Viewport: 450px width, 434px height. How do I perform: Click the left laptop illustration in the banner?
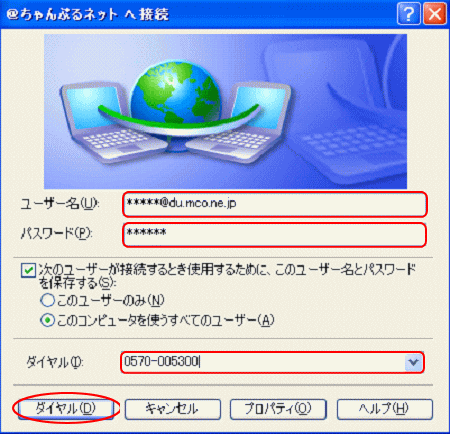pos(112,122)
